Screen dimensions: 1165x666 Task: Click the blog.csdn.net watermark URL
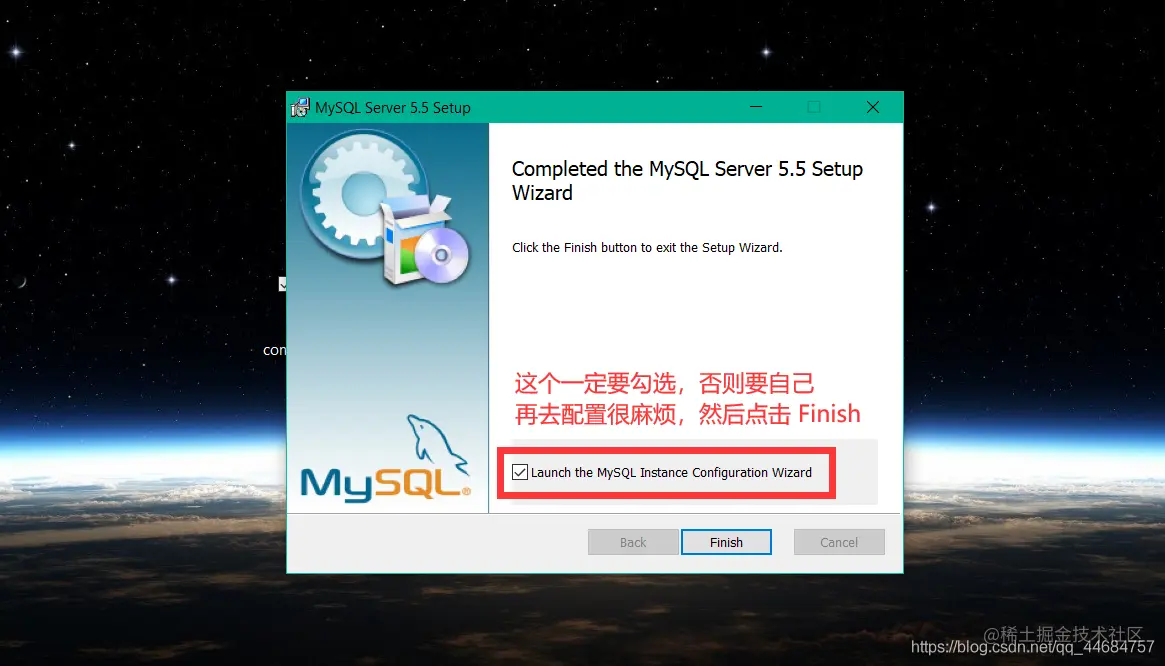[1033, 647]
